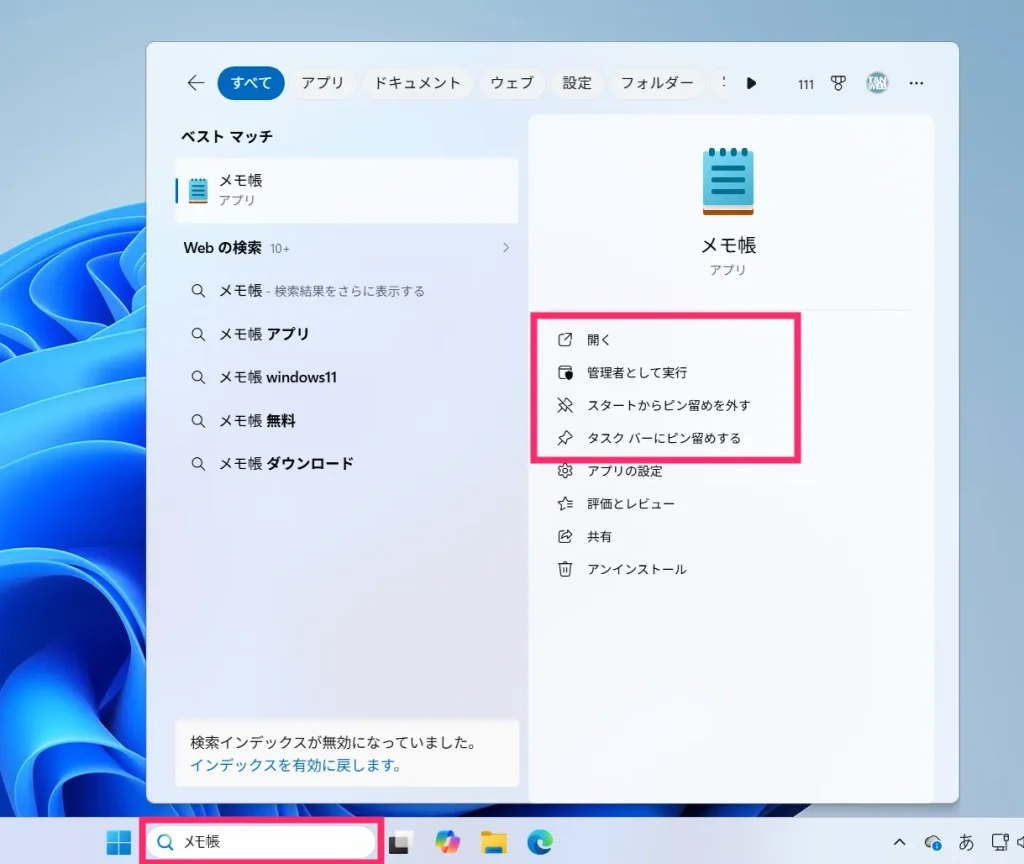The width and height of the screenshot is (1024, 864).
Task: Click search icon beside メモ帳 無料
Action: pos(198,421)
